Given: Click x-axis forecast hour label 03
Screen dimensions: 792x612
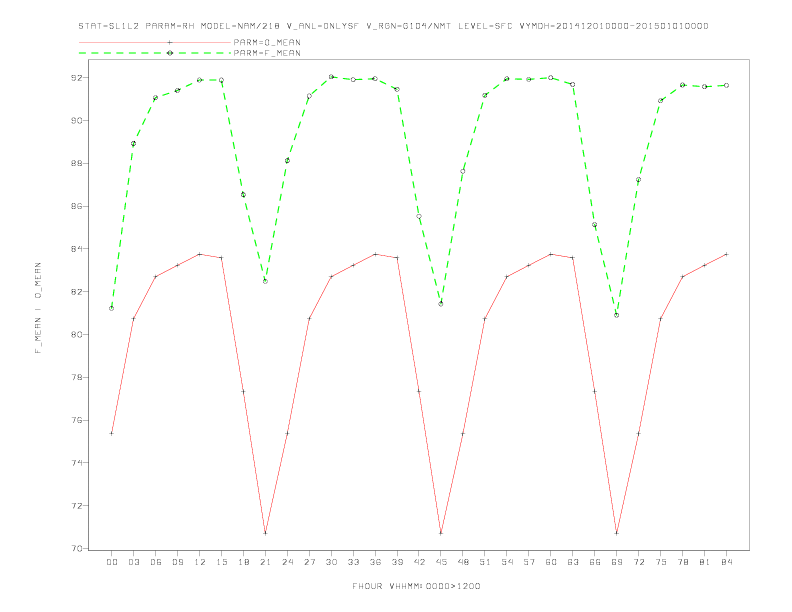Looking at the screenshot, I should pyautogui.click(x=133, y=562).
